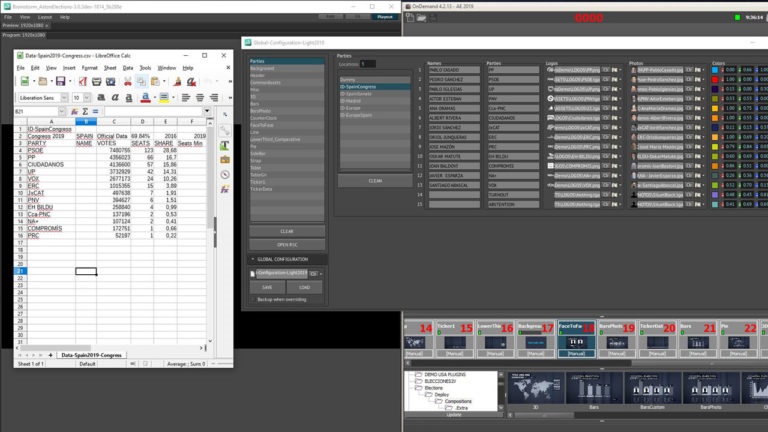The image size is (768, 432).
Task: Open dropdown arrow next to Save icon
Action: pyautogui.click(x=69, y=81)
